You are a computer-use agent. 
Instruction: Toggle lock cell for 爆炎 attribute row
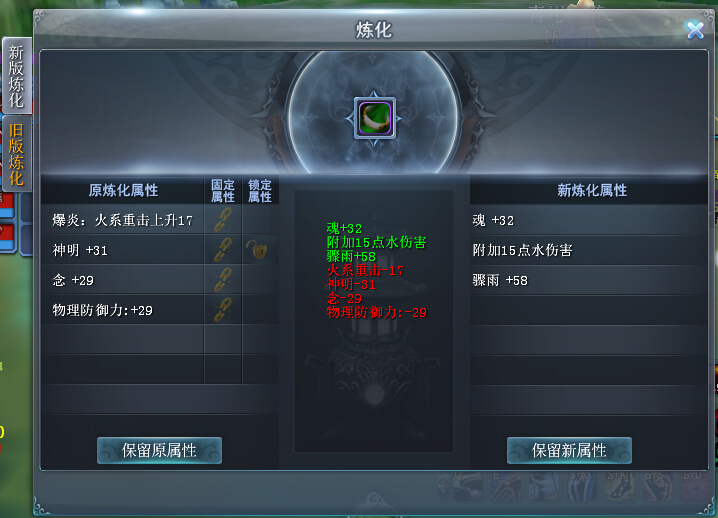260,220
